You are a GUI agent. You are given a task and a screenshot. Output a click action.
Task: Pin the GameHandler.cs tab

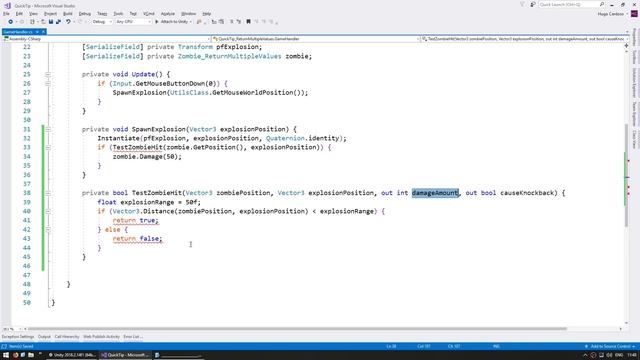click(37, 32)
